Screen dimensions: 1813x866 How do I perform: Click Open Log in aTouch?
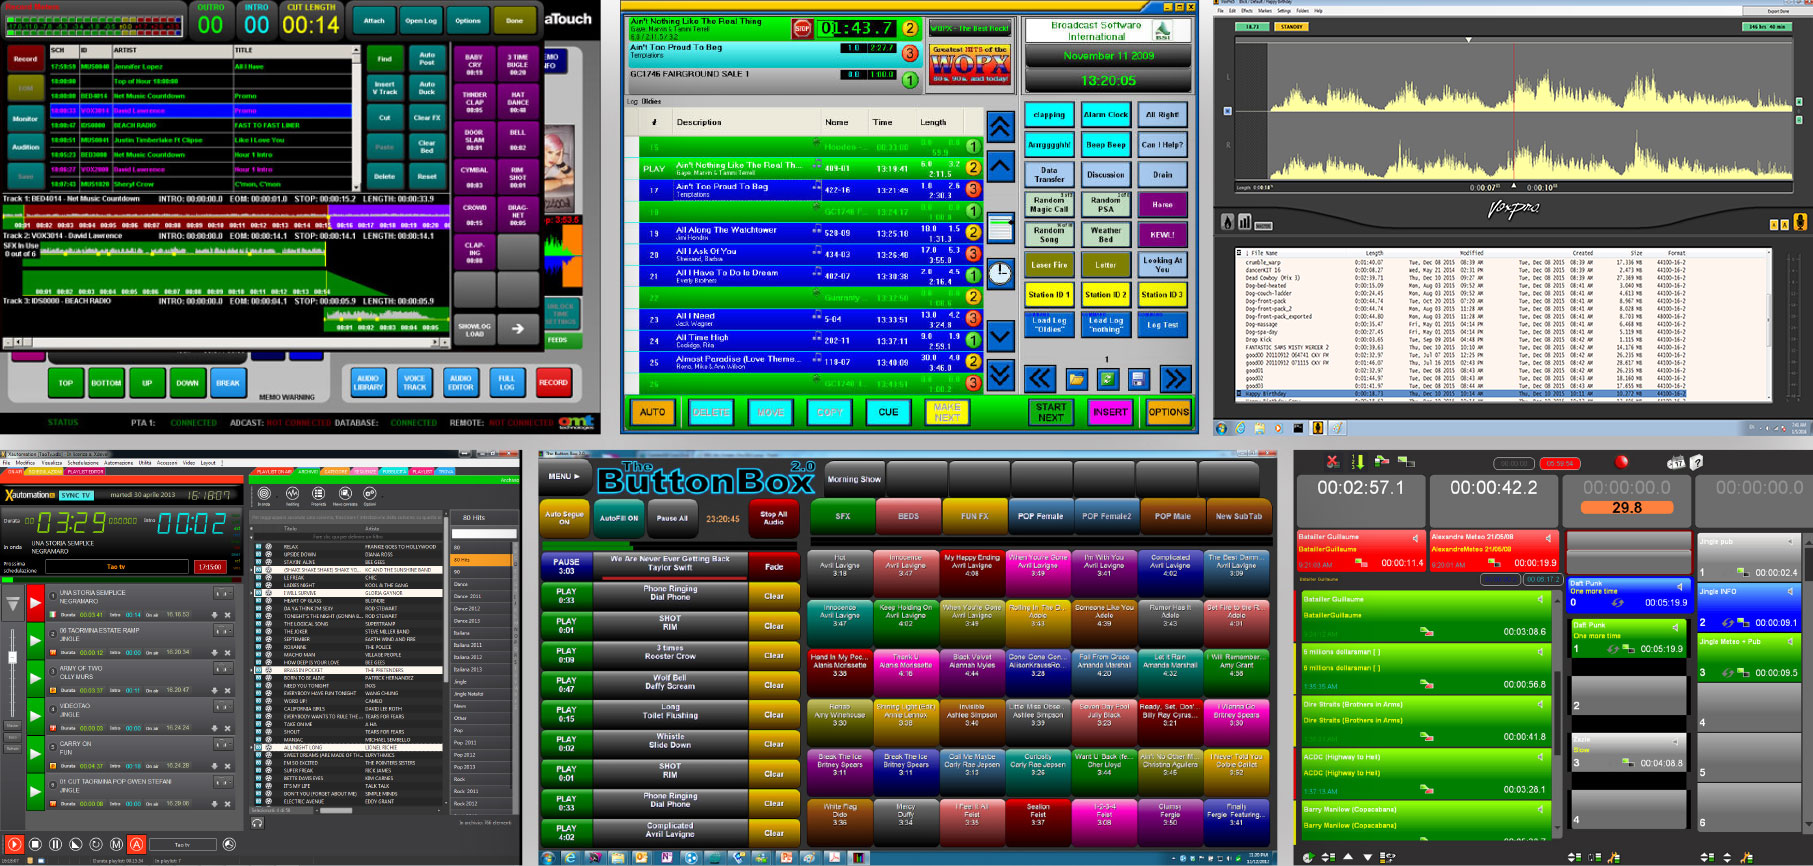421,20
